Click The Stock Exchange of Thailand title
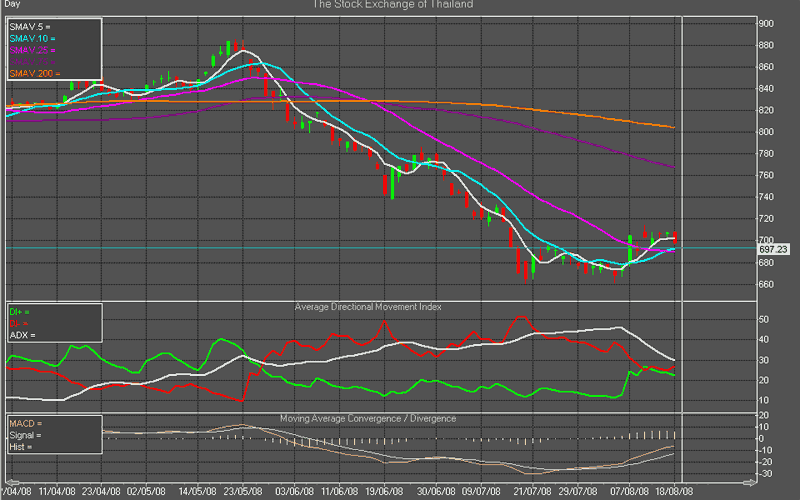 [393, 5]
